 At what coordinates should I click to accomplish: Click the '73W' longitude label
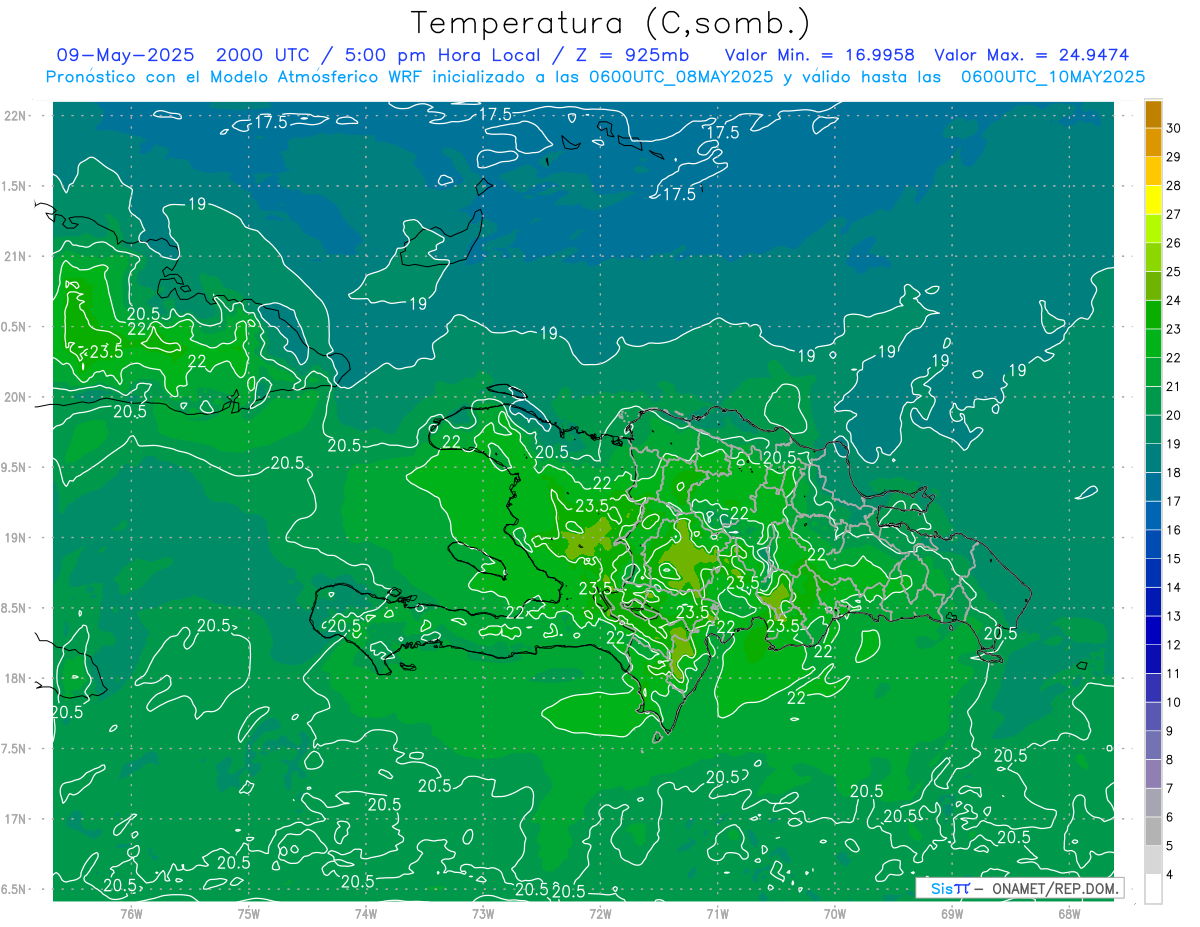[x=483, y=913]
